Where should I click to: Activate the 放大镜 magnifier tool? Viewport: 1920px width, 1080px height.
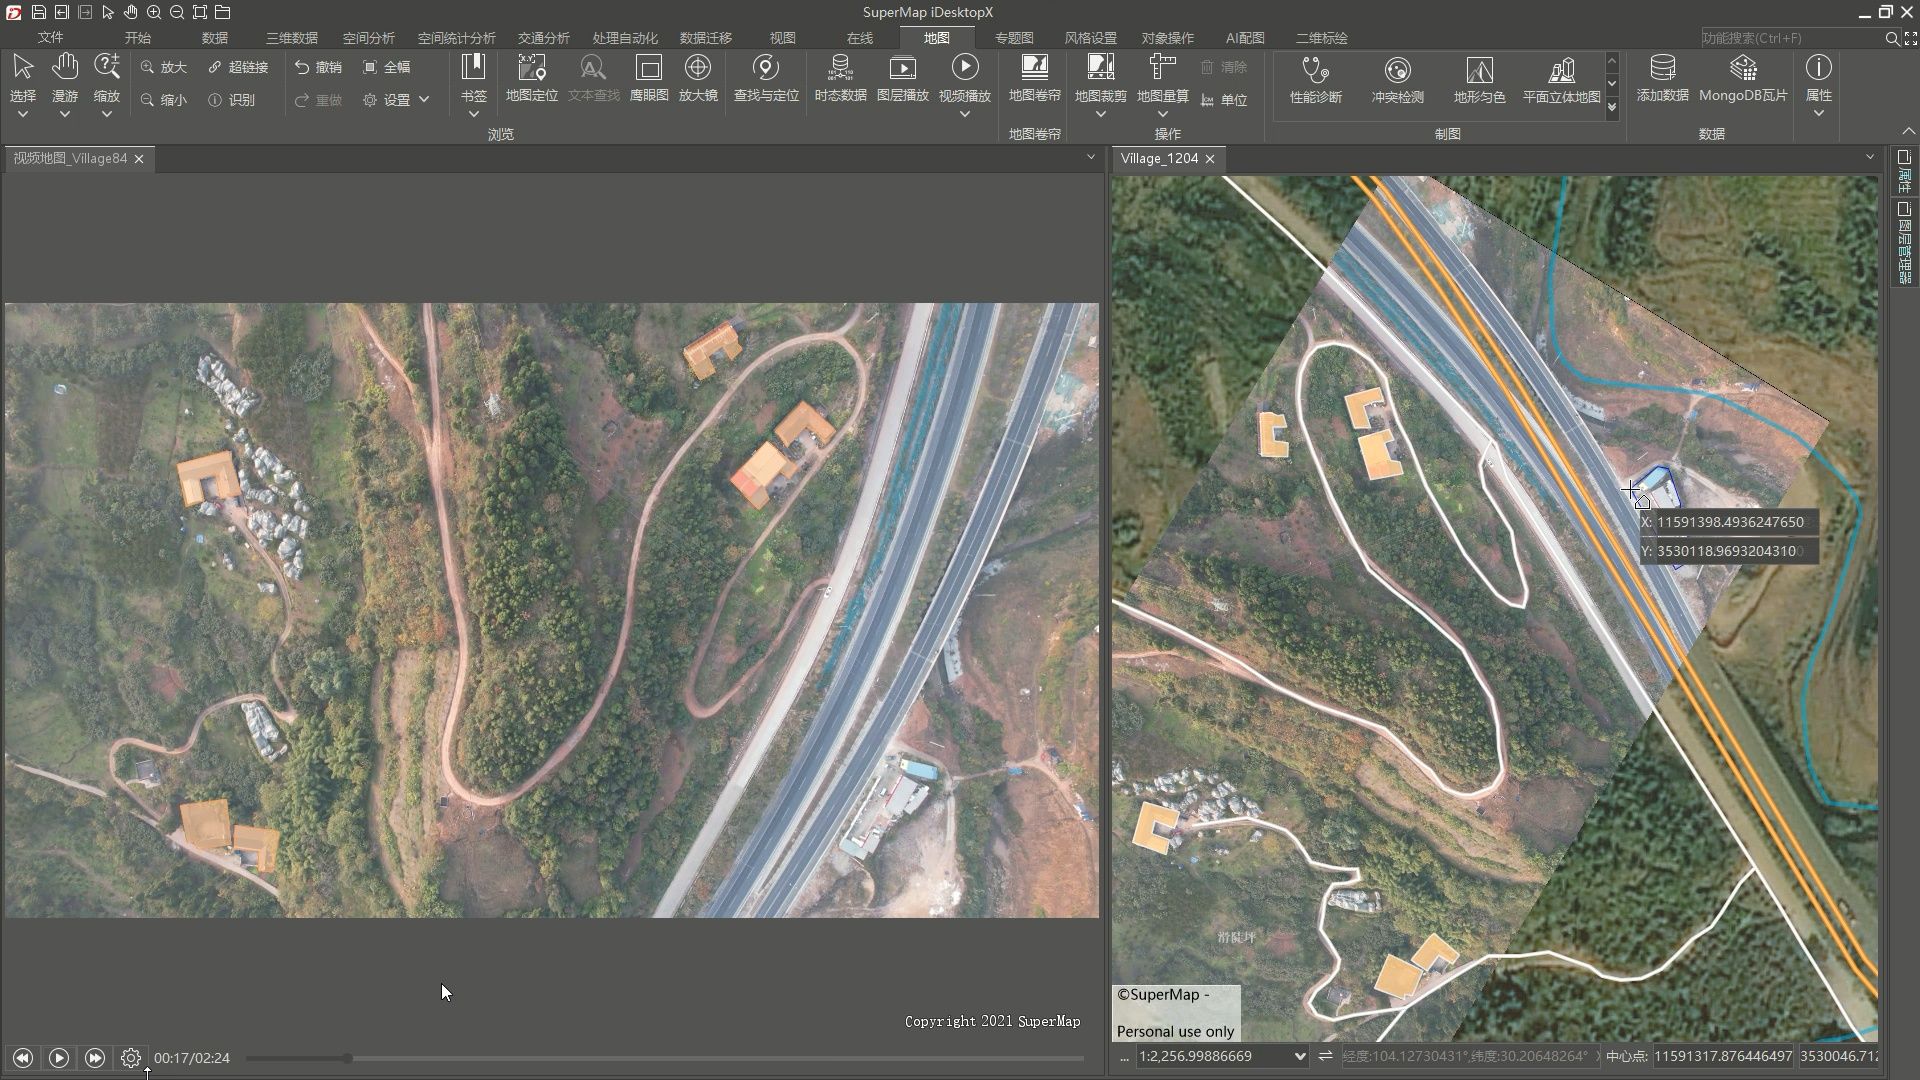click(698, 78)
